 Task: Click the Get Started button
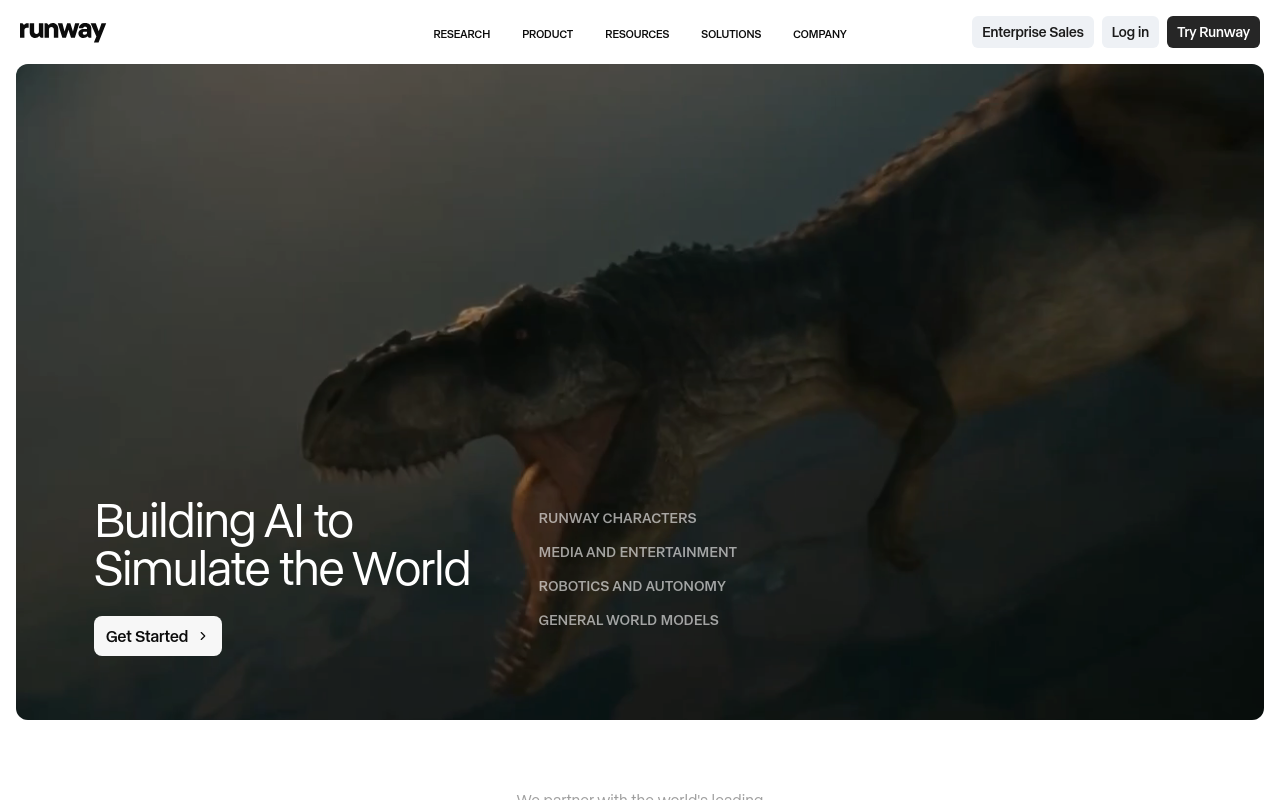(x=157, y=636)
